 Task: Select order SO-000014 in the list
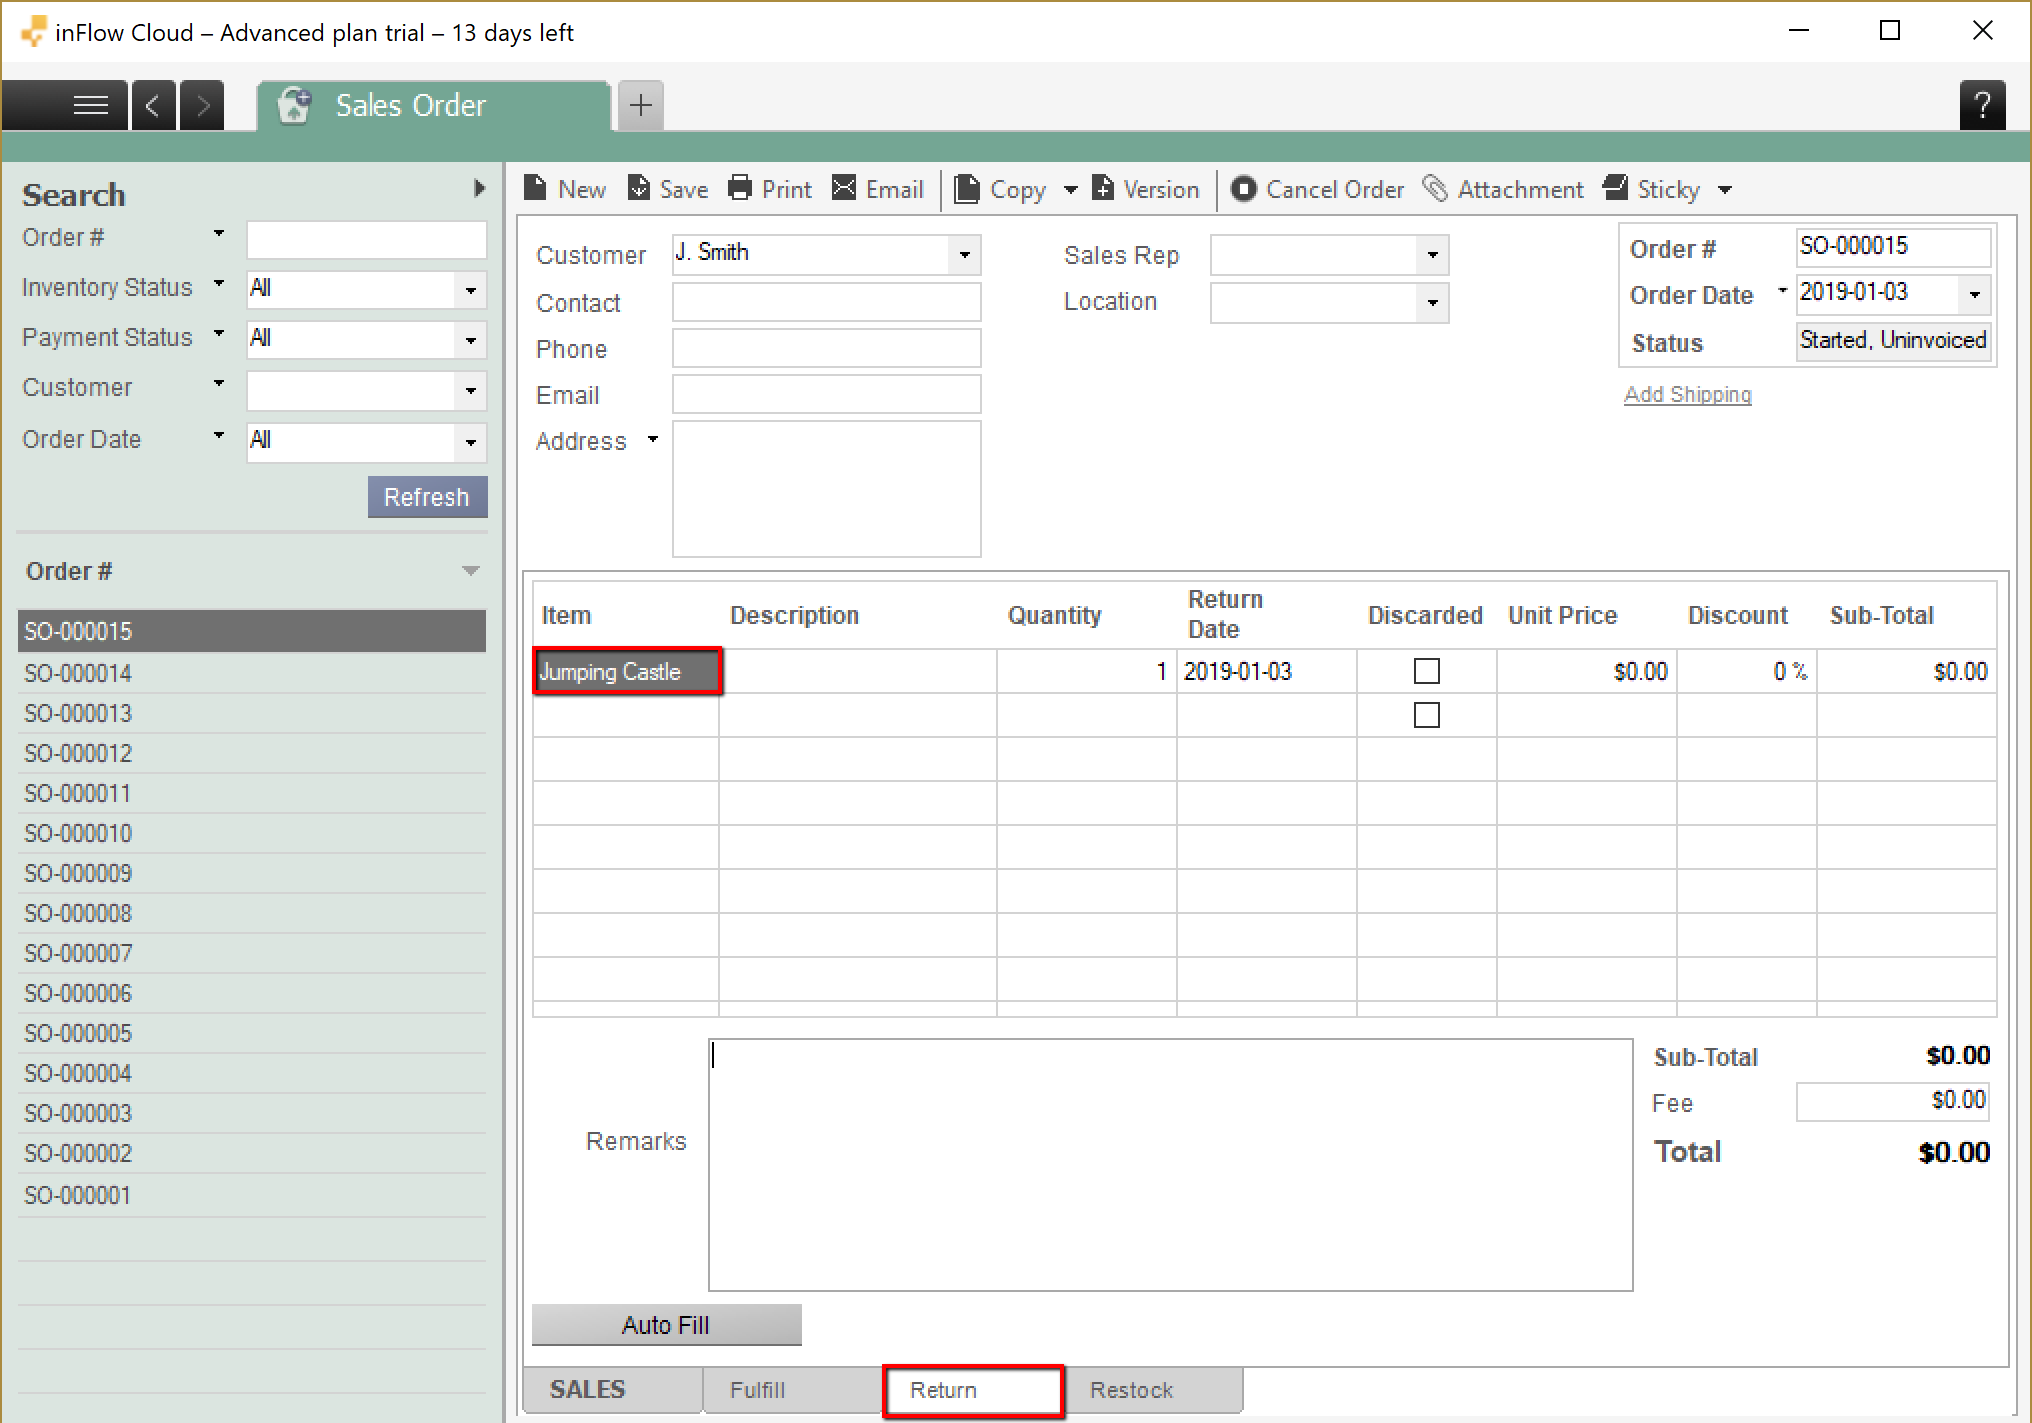point(252,673)
